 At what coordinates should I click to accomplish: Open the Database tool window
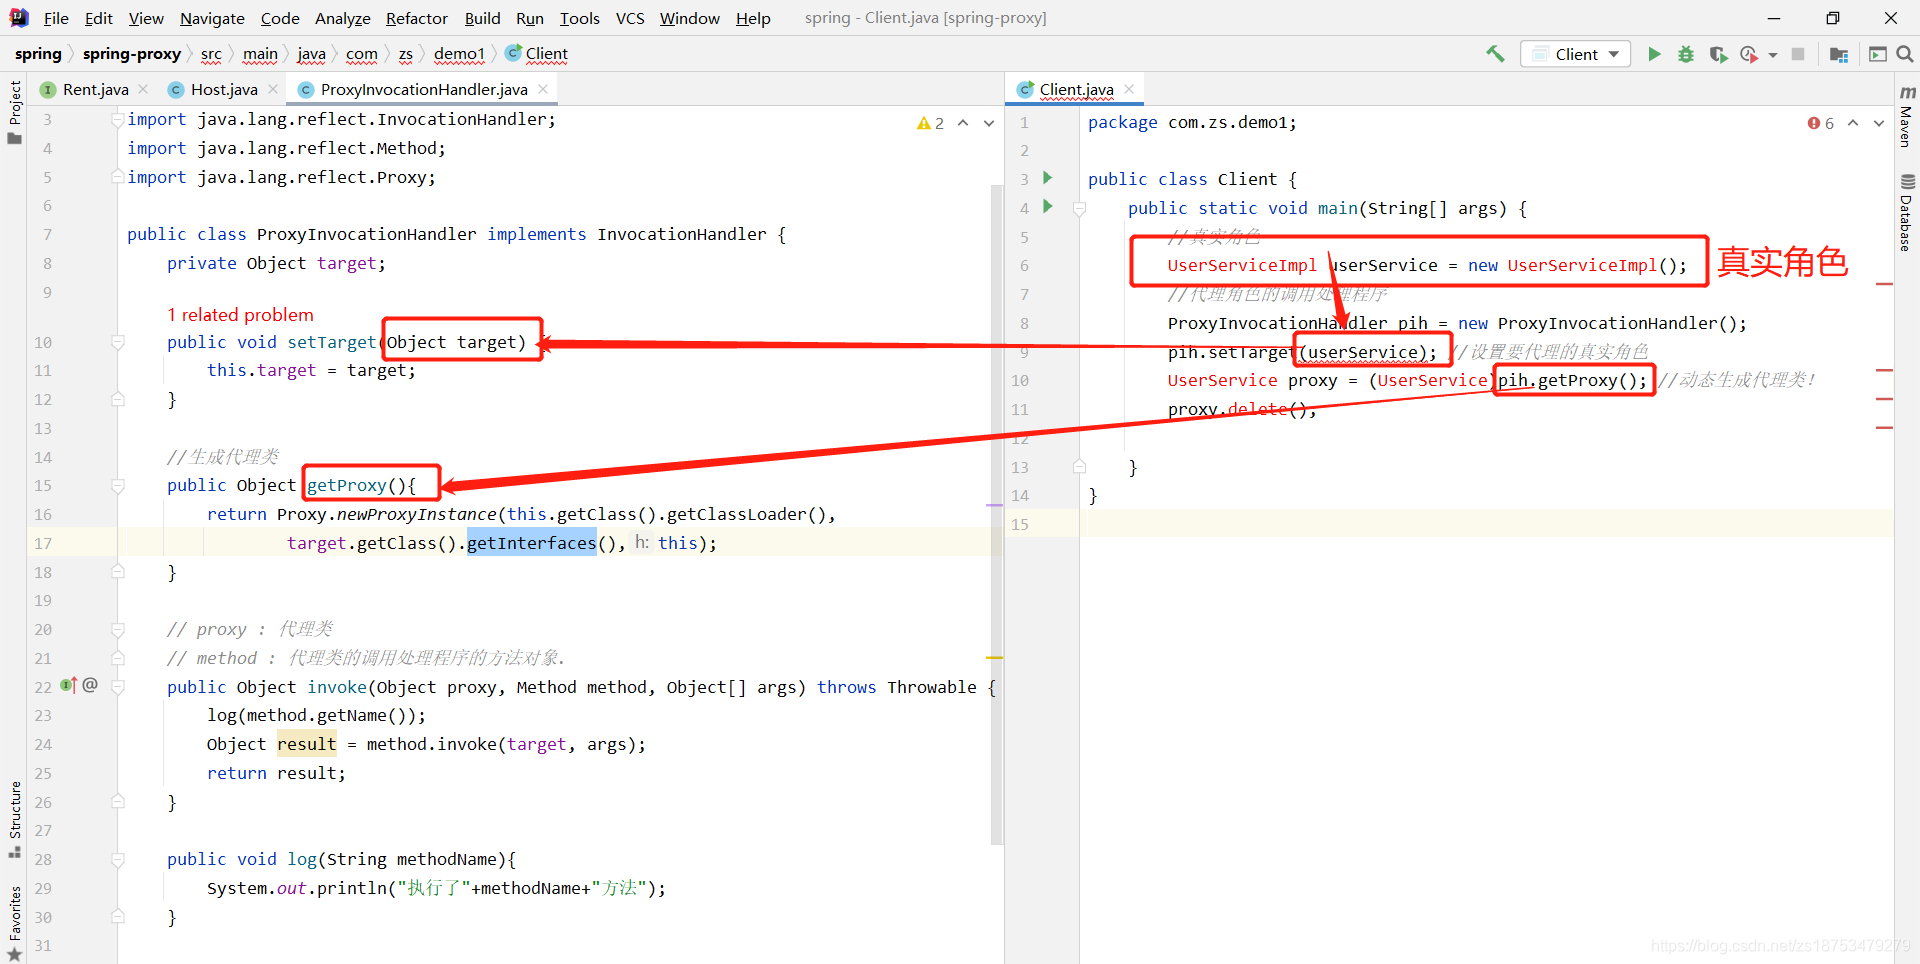pos(1907,212)
